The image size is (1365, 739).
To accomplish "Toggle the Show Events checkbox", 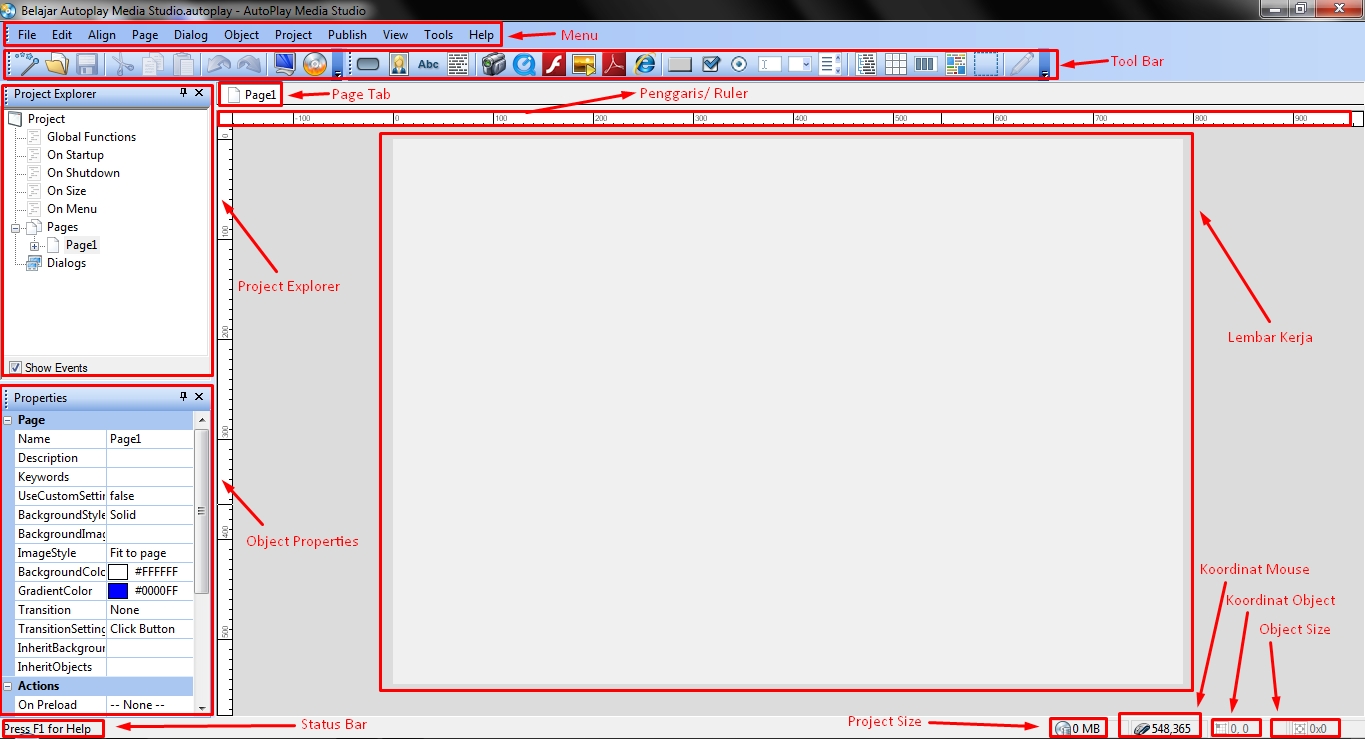I will (15, 367).
